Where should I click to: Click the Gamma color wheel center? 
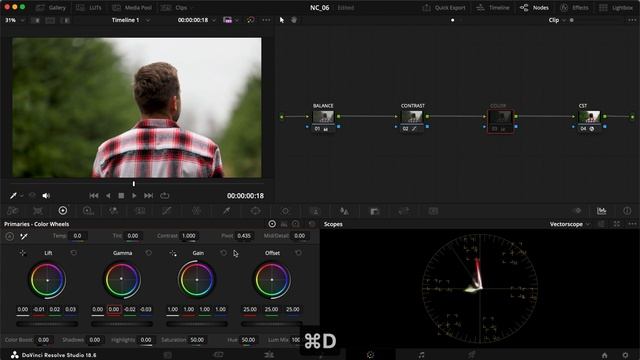click(x=122, y=279)
